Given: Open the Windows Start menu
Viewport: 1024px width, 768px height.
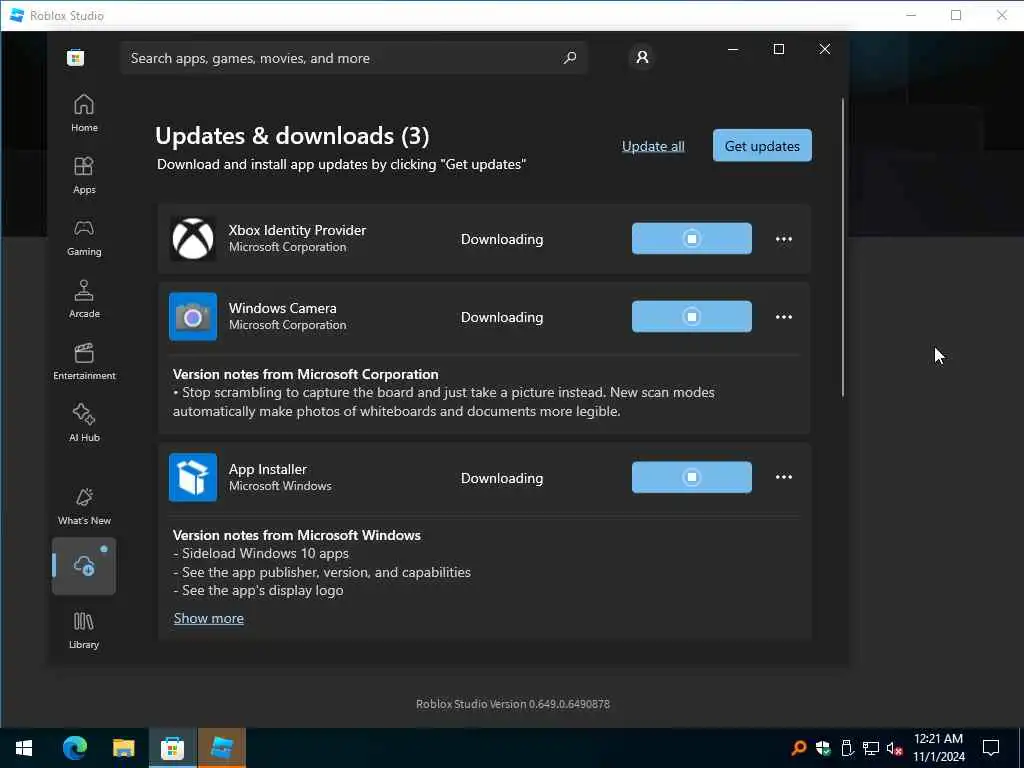Looking at the screenshot, I should click(24, 748).
